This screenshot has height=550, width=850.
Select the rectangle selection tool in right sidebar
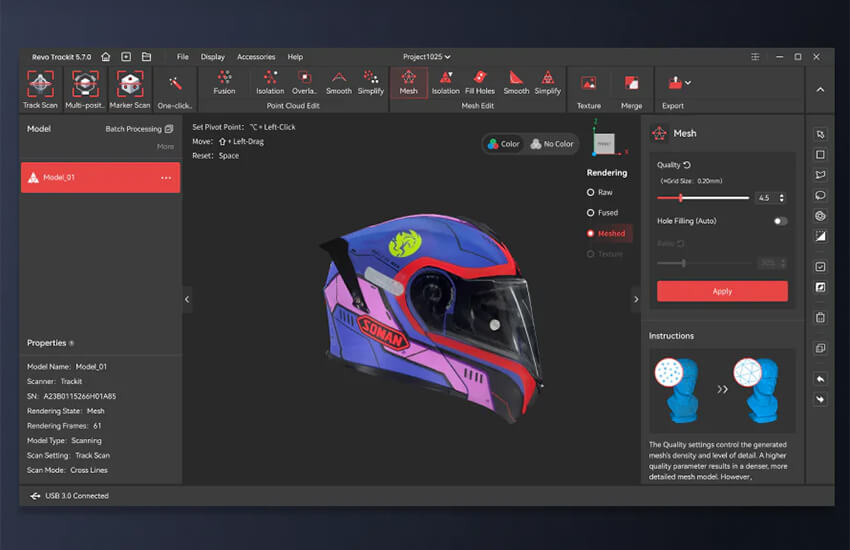click(x=820, y=154)
